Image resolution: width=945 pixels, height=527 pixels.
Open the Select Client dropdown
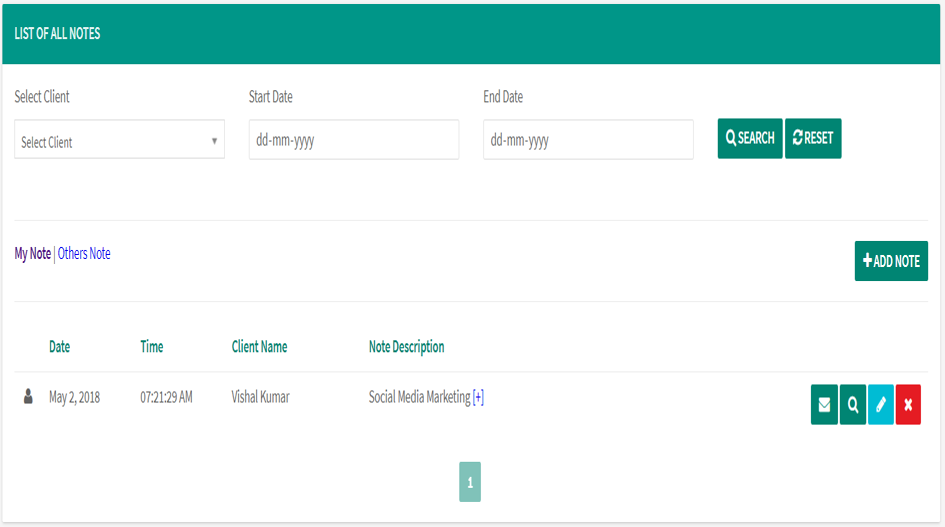[x=119, y=139]
